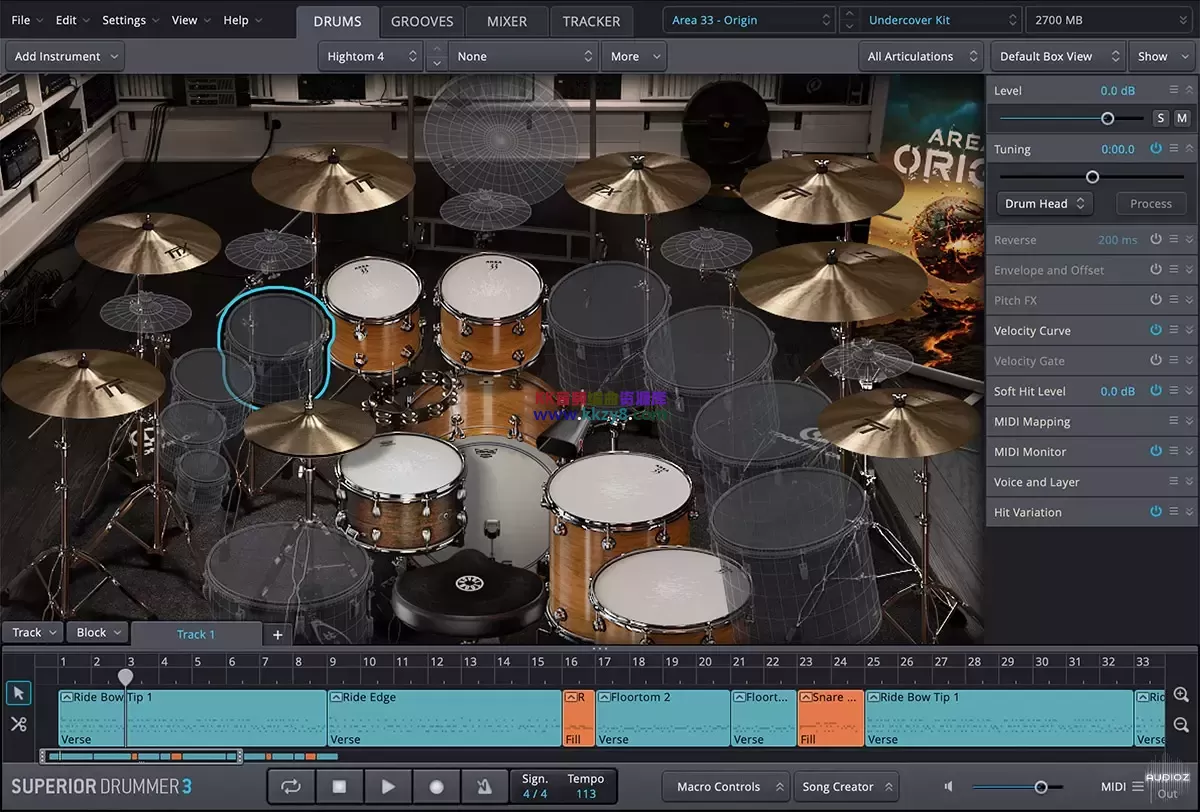This screenshot has width=1200, height=812.
Task: Open the Drum Head tuning dropdown
Action: pyautogui.click(x=1045, y=203)
